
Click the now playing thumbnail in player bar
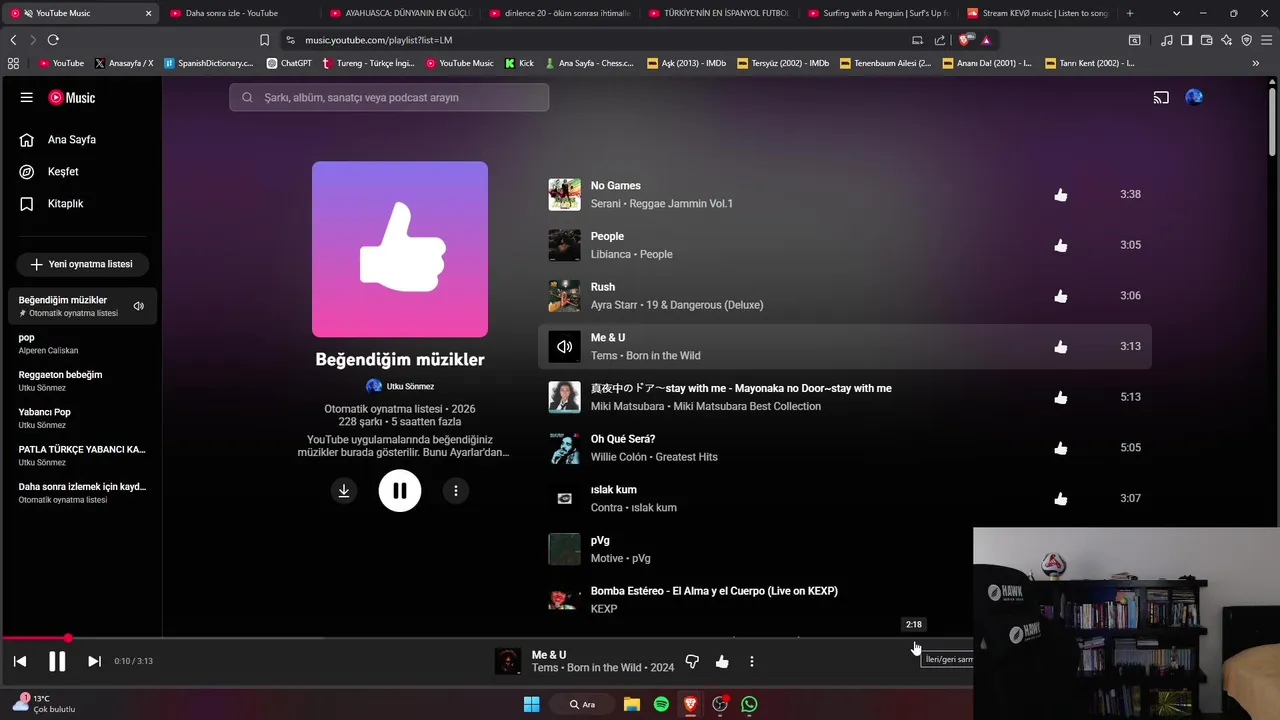(x=508, y=661)
